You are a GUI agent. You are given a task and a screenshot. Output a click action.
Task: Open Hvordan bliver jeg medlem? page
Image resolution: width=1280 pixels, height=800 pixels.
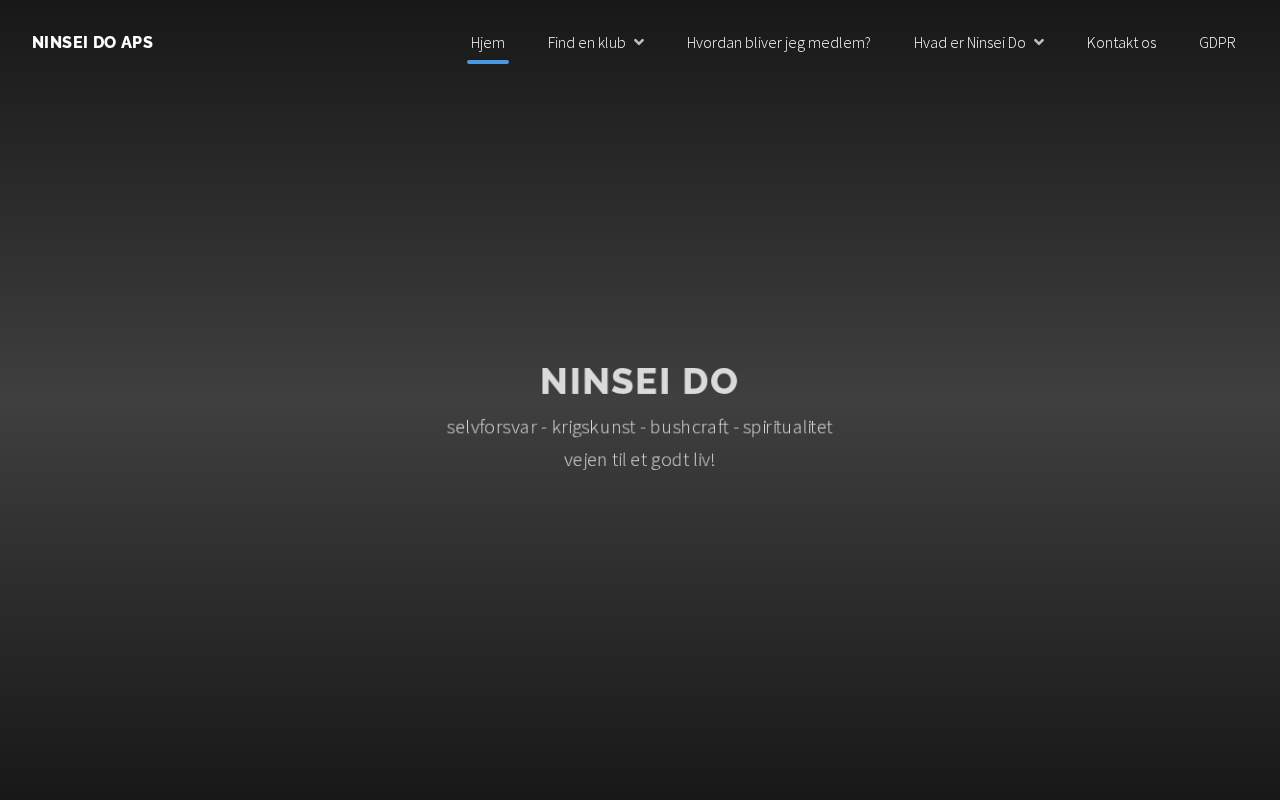tap(779, 42)
